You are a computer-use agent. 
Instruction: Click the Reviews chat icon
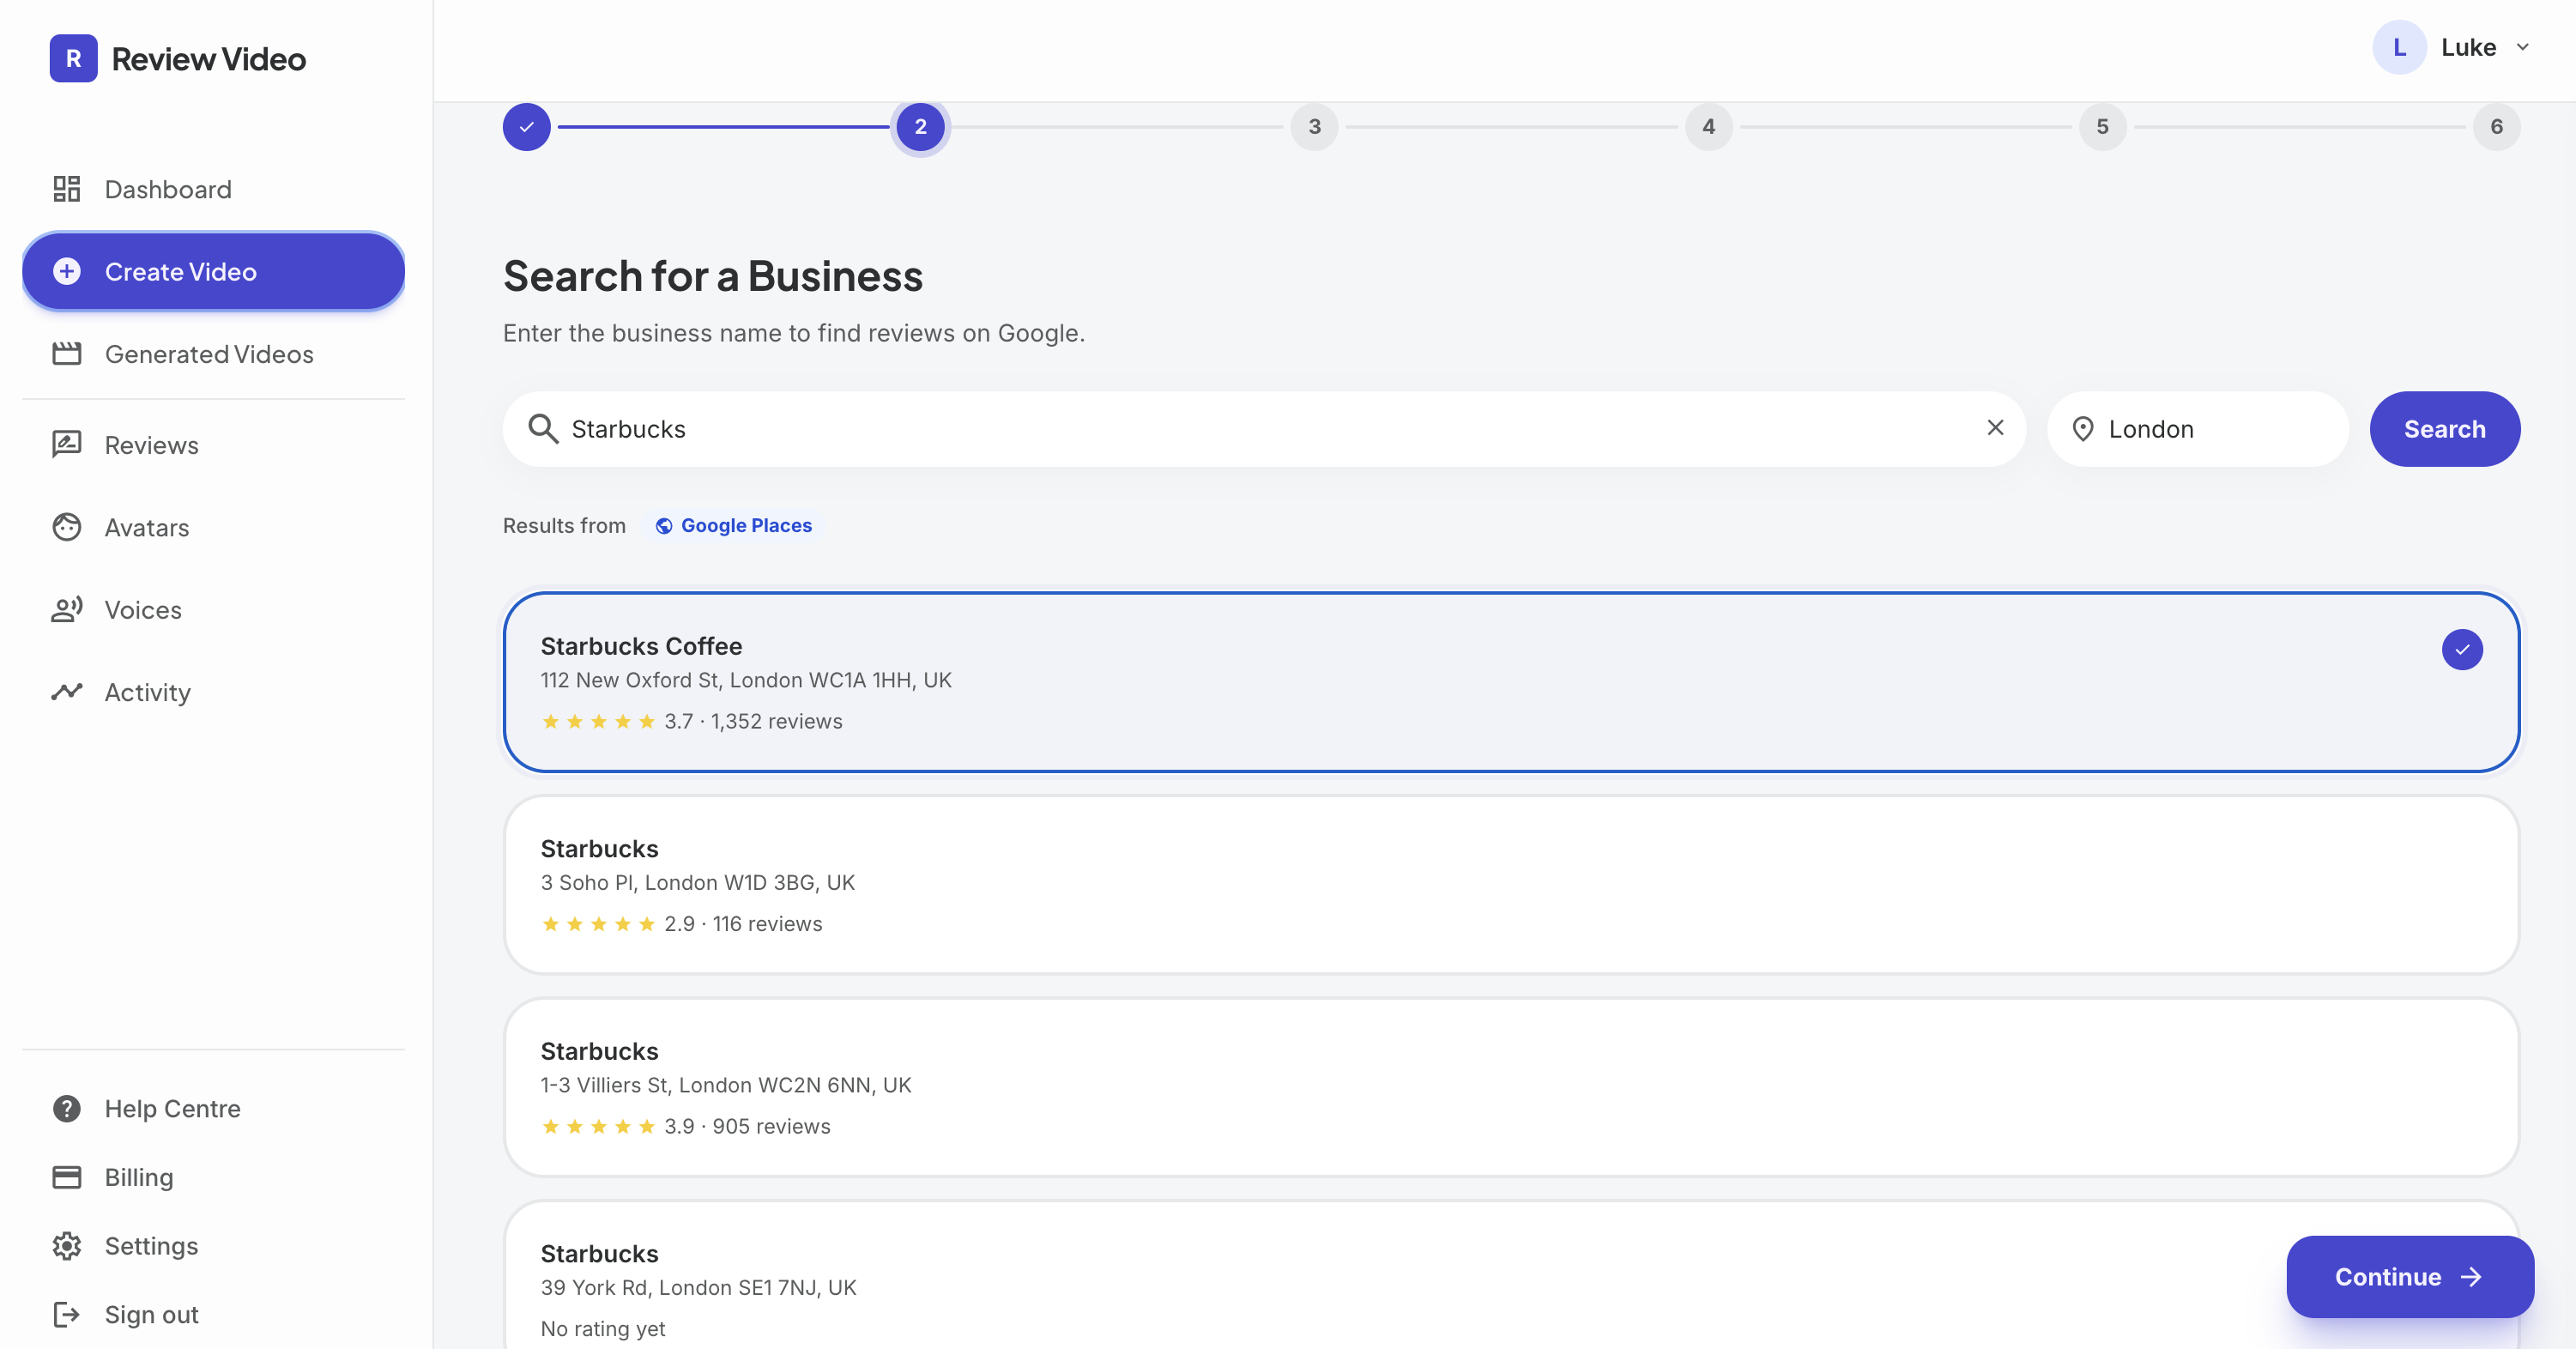(x=67, y=445)
